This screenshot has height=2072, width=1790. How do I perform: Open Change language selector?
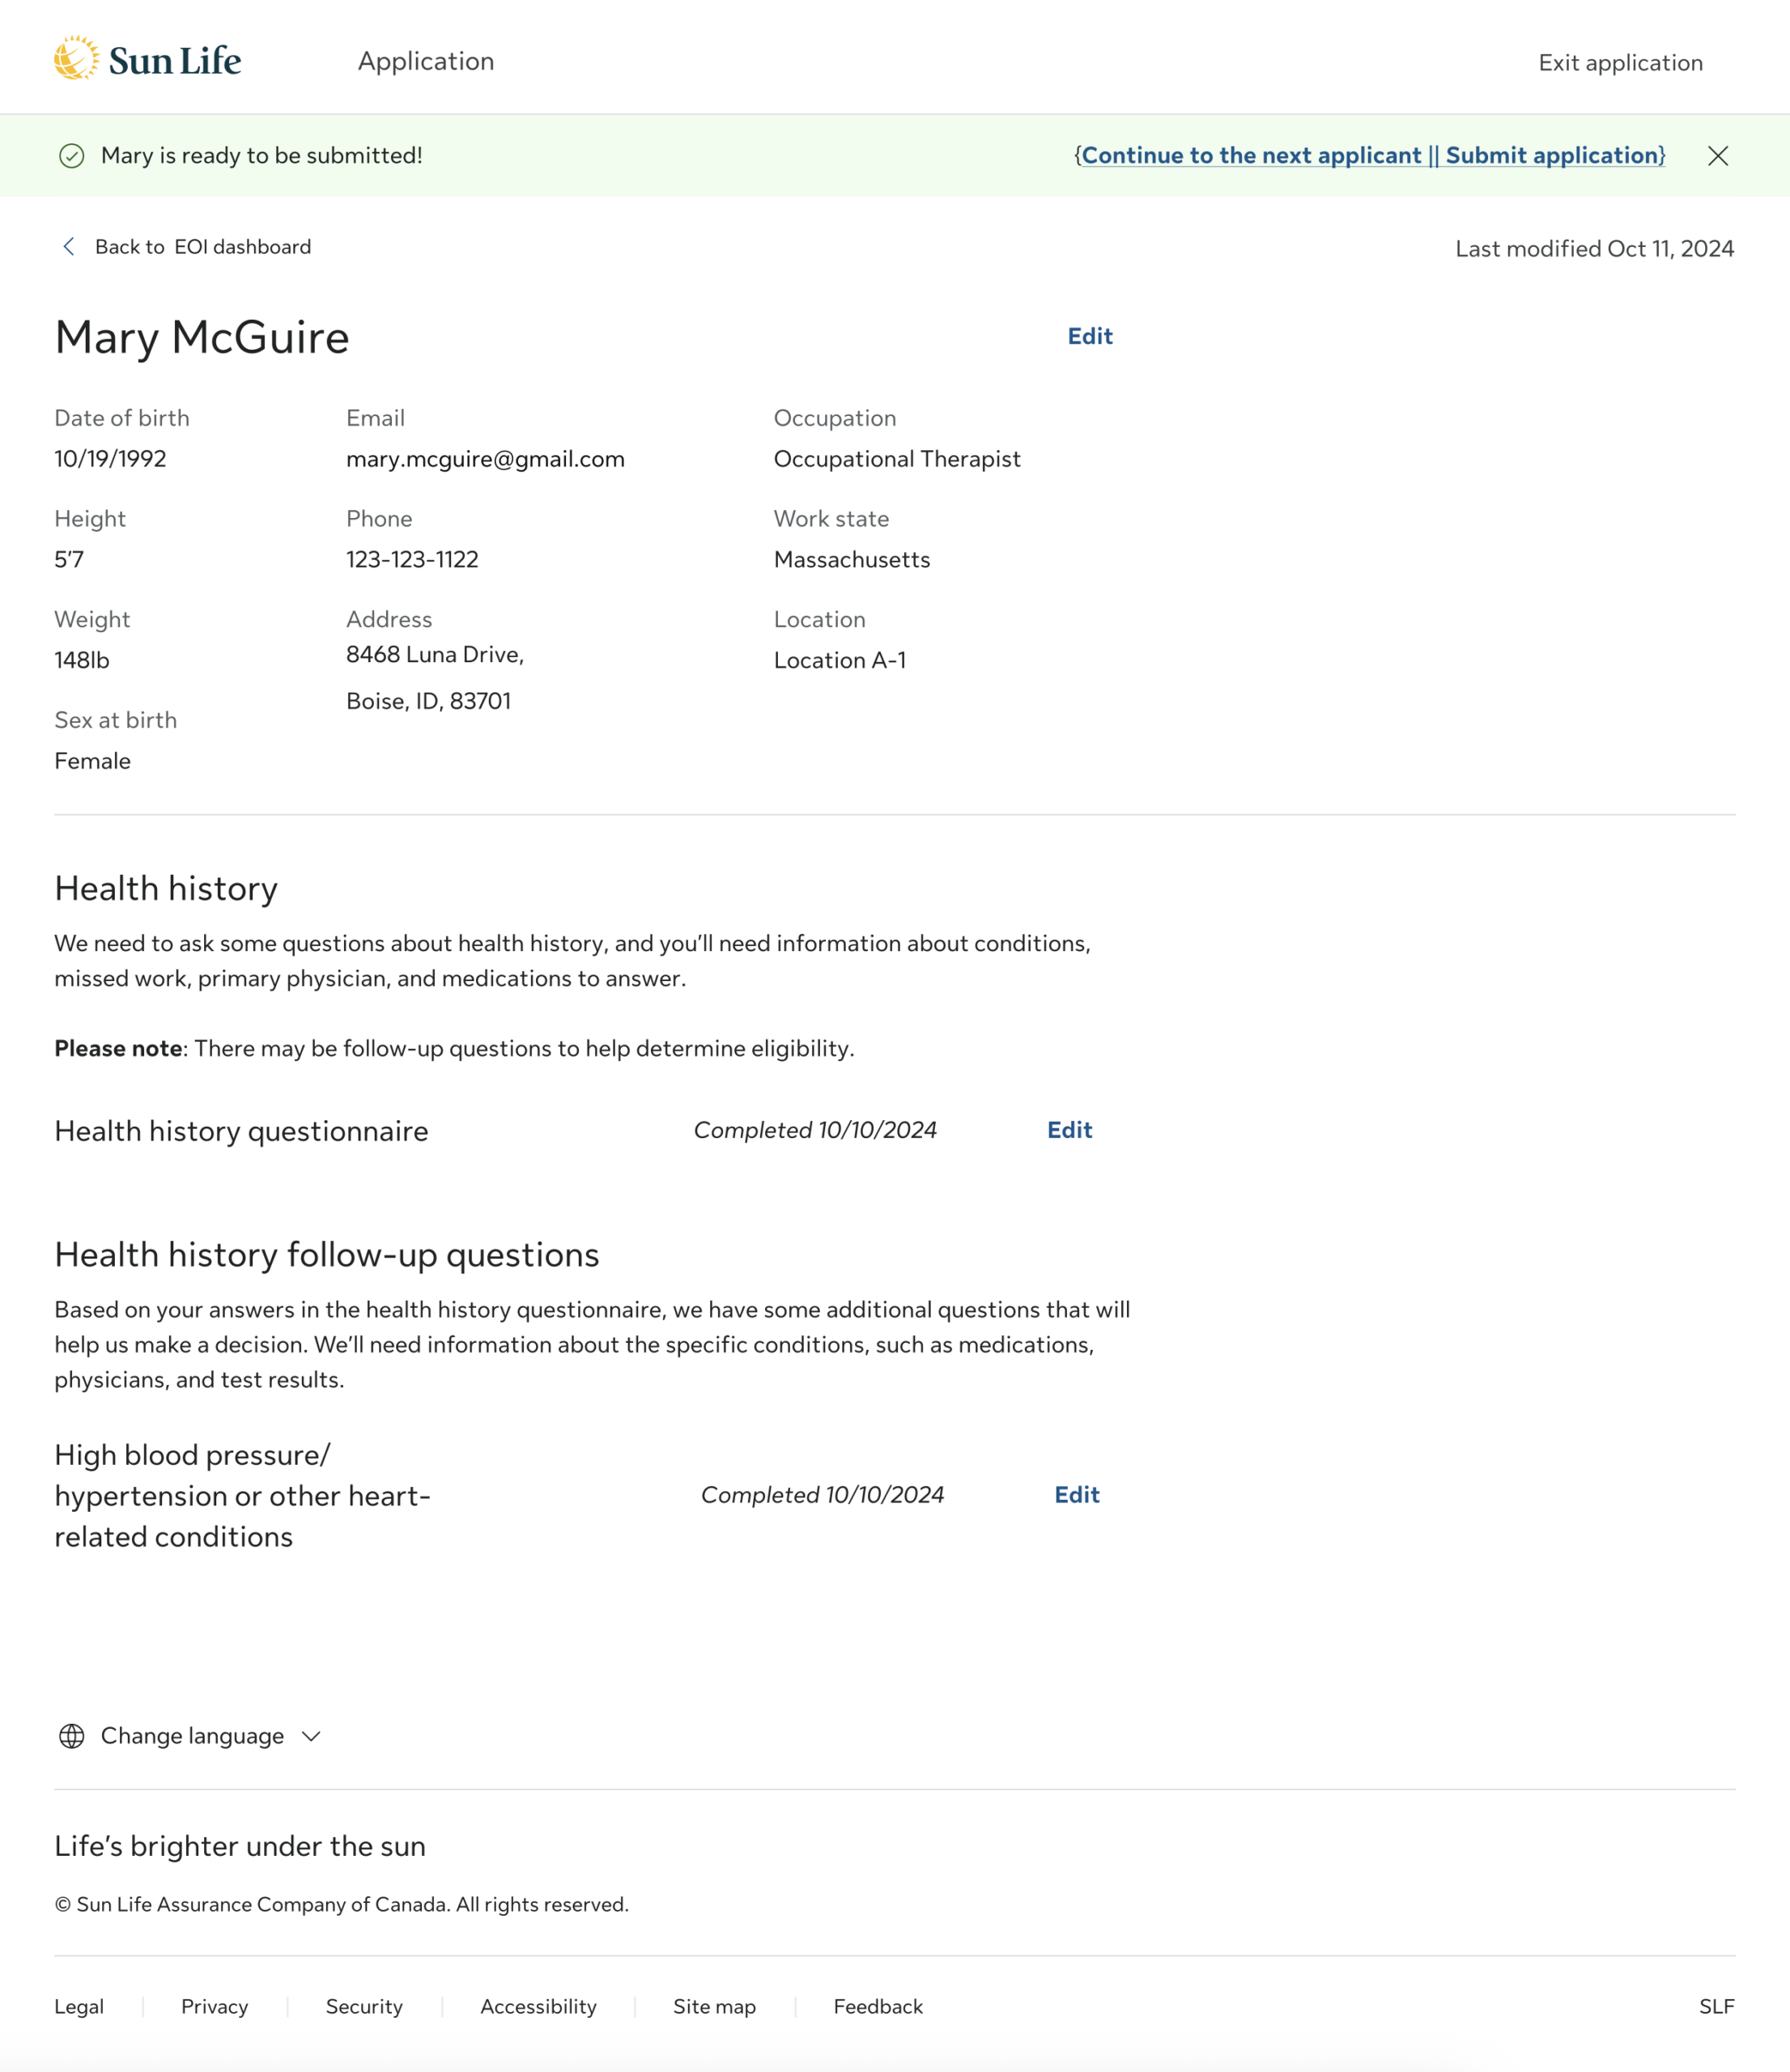[x=192, y=1736]
